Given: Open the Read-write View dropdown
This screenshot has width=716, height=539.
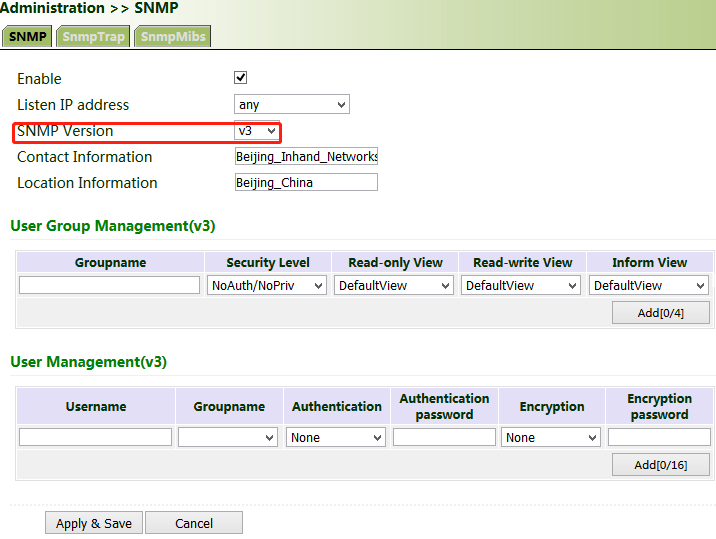Looking at the screenshot, I should (521, 285).
